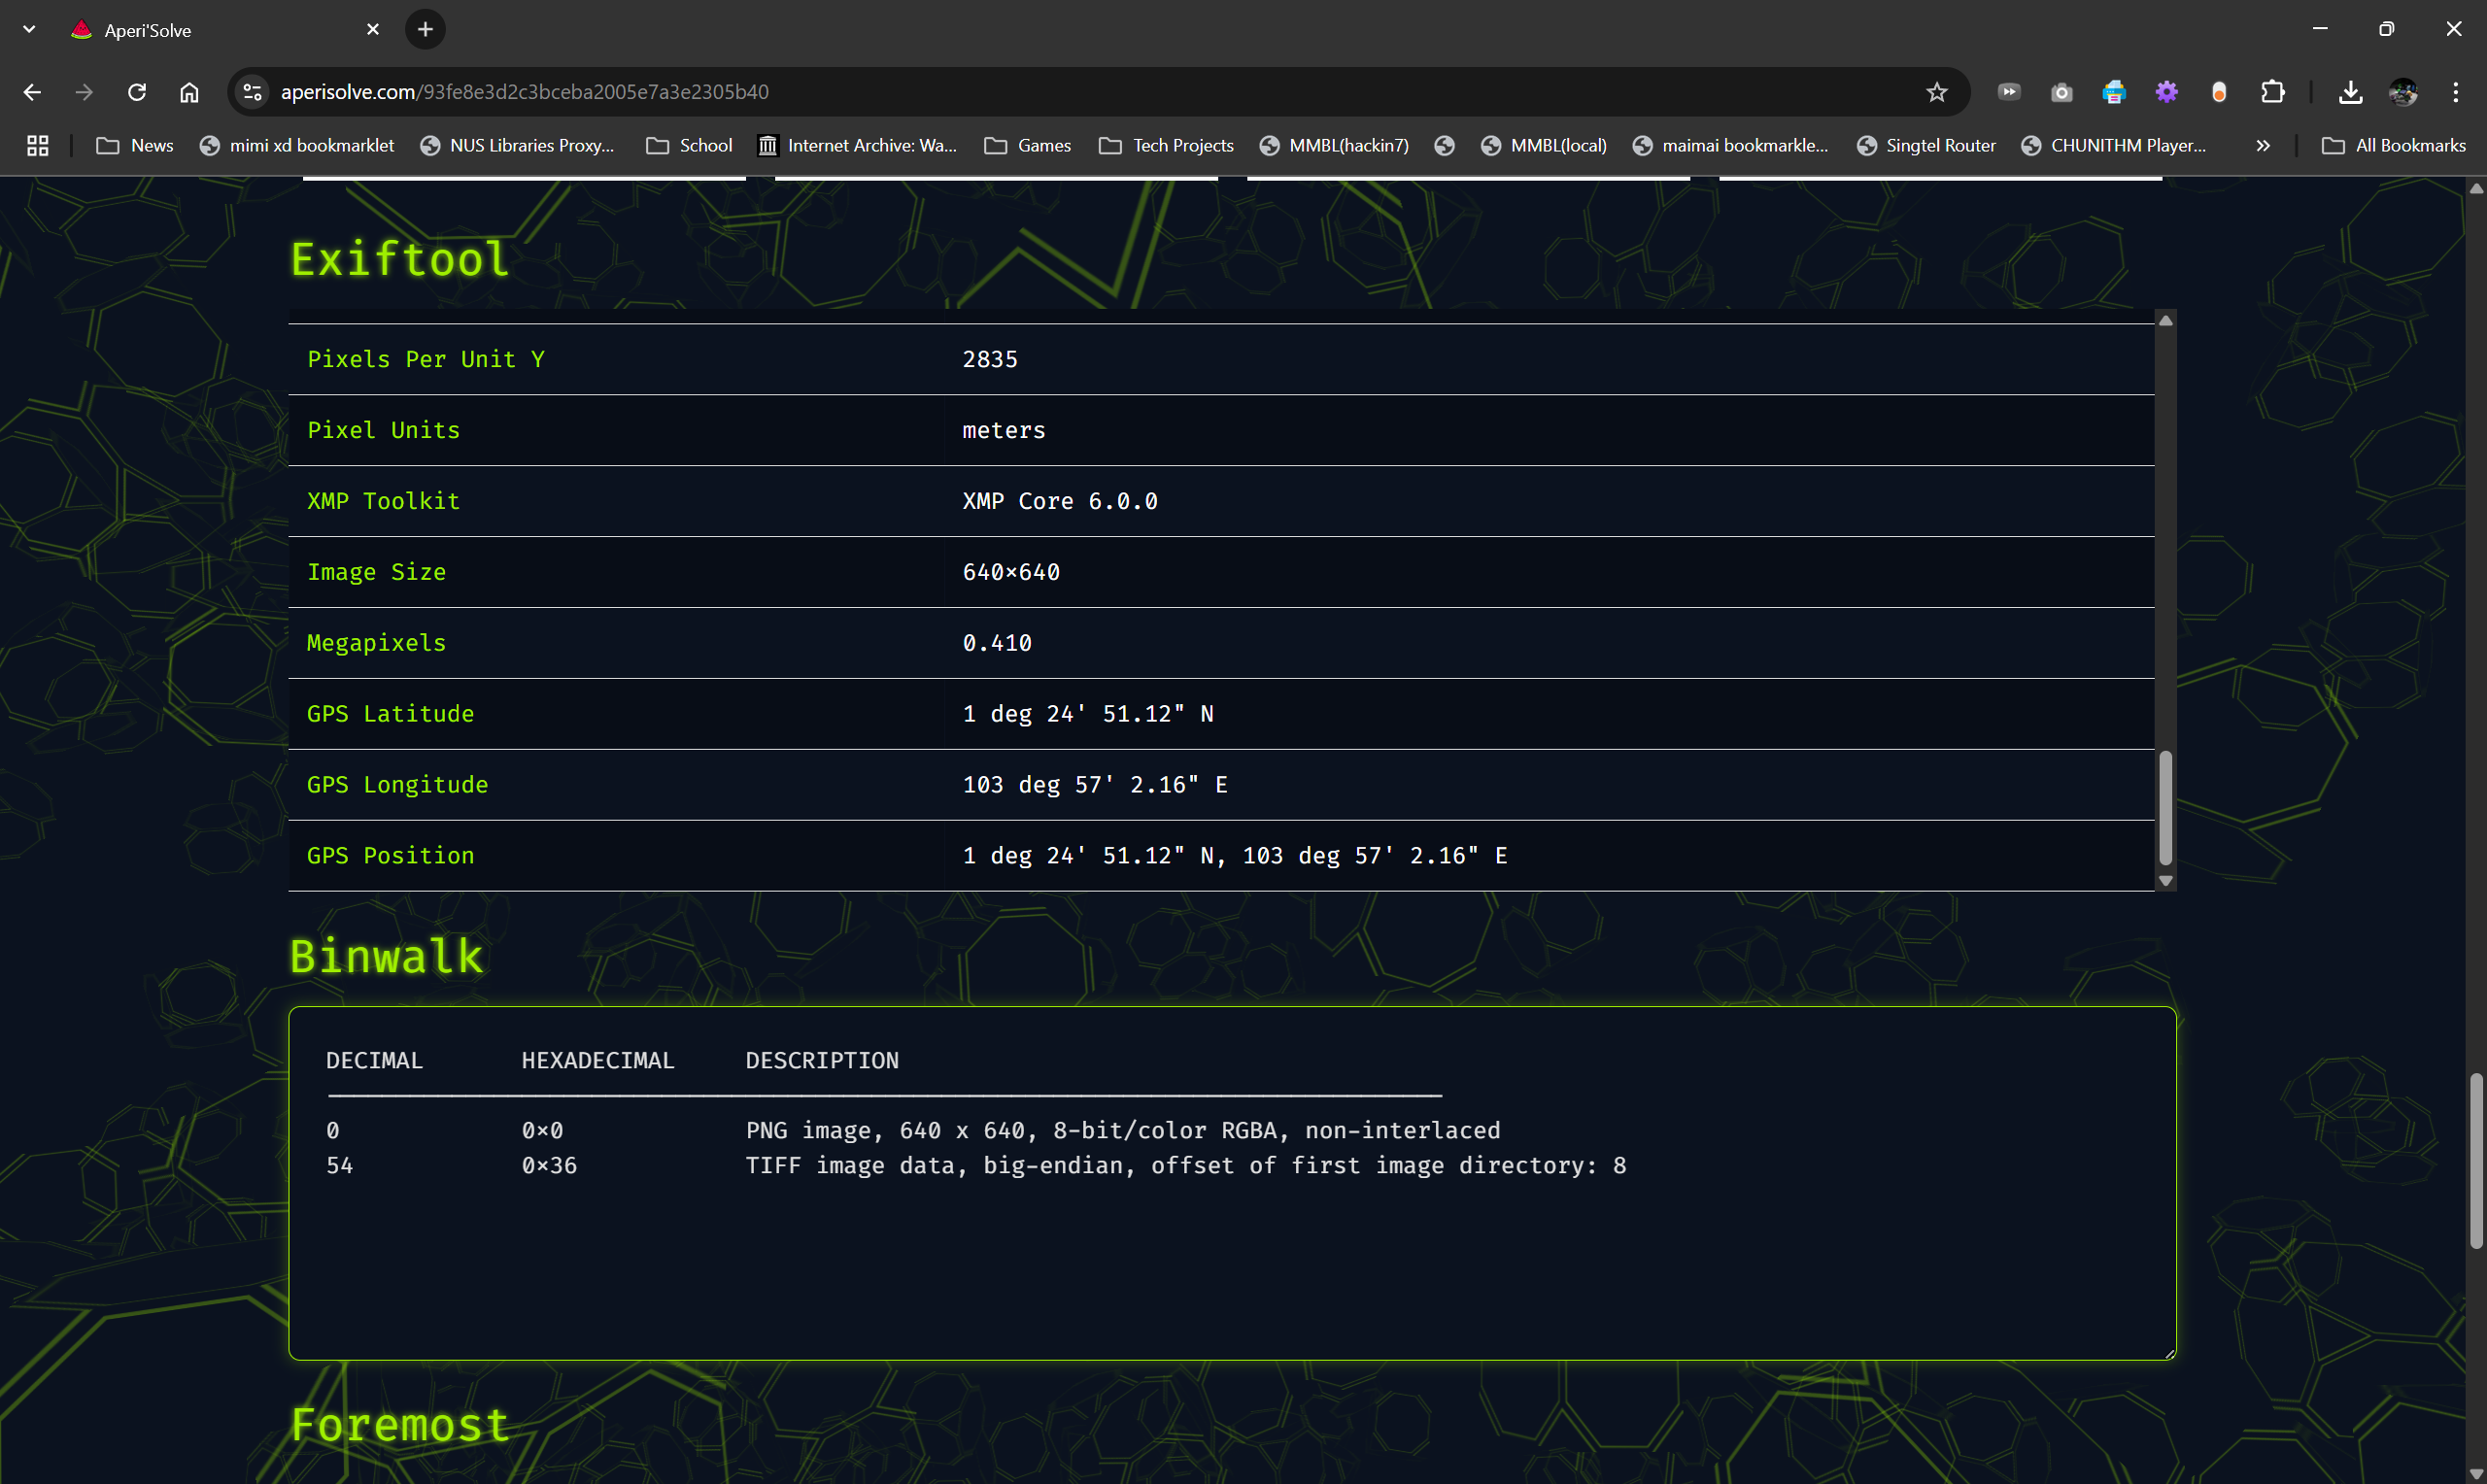Open the Internet Archive Wayback bookmark
This screenshot has width=2487, height=1484.
click(858, 146)
